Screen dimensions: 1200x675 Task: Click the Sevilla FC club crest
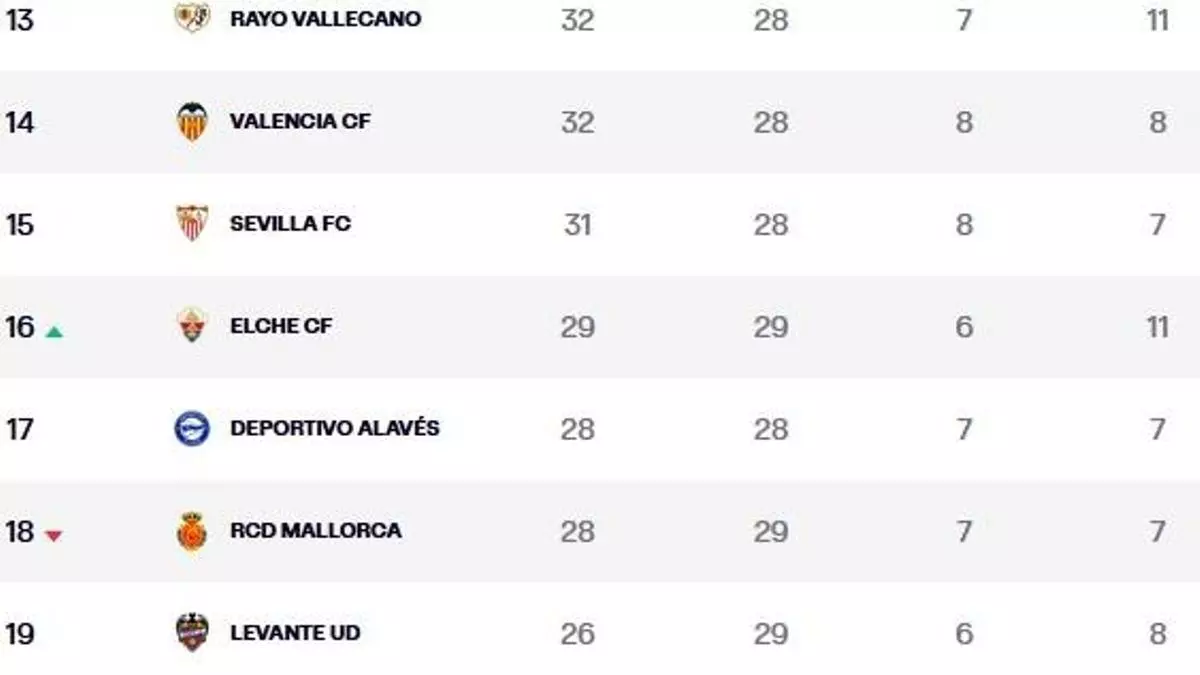(192, 223)
